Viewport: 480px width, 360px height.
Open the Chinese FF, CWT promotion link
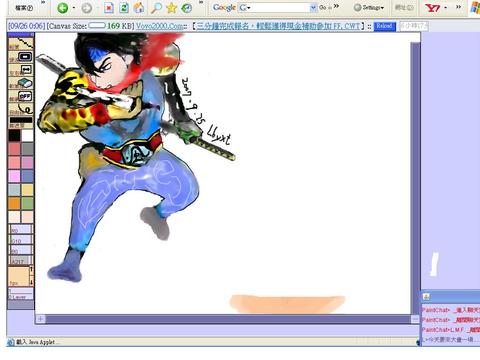pyautogui.click(x=279, y=26)
